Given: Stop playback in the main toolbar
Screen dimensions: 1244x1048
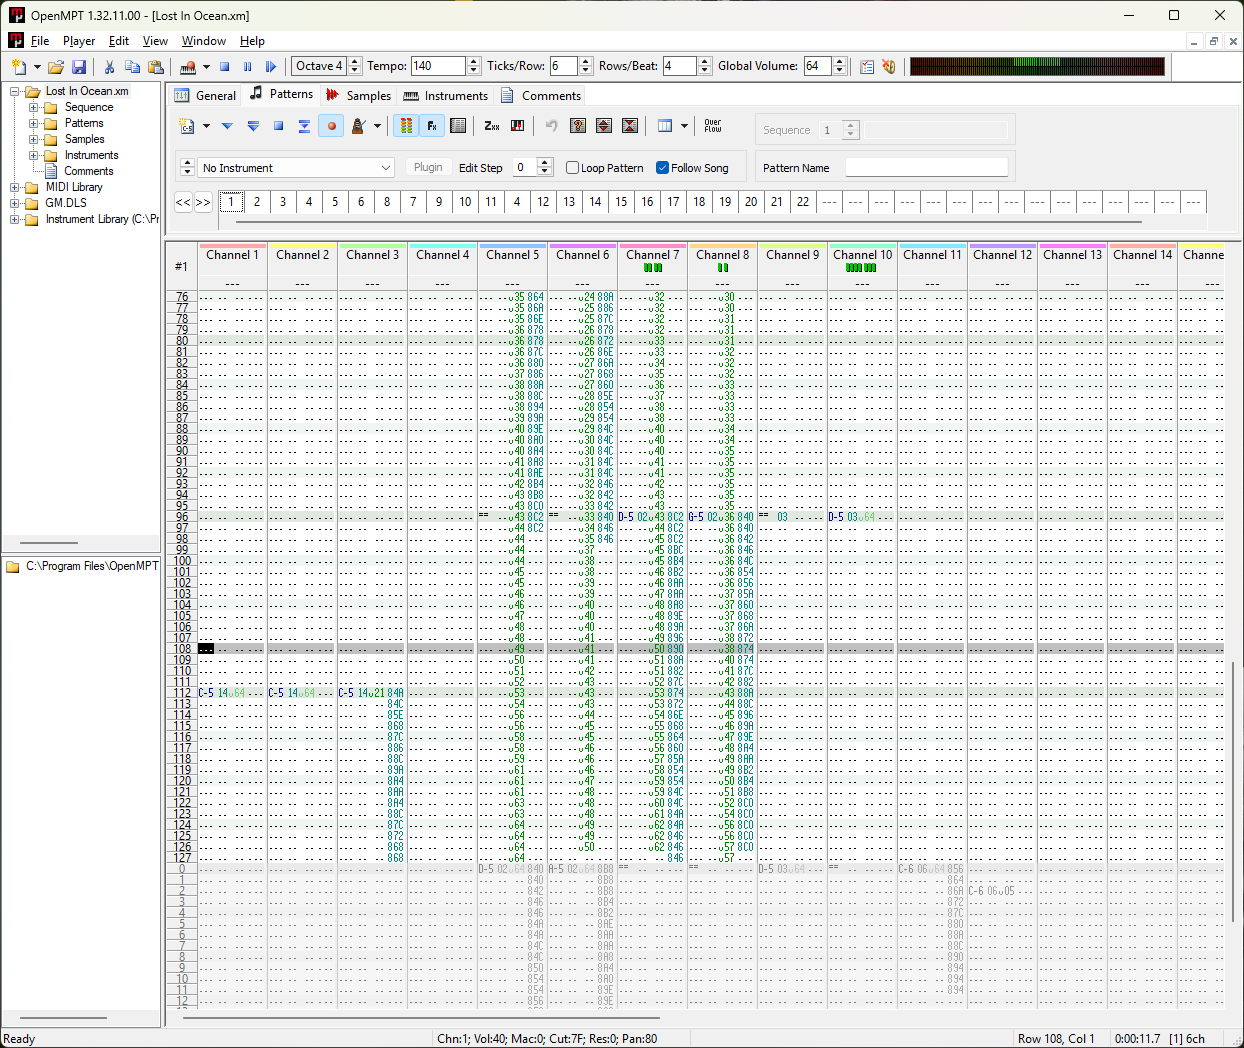Looking at the screenshot, I should [225, 67].
